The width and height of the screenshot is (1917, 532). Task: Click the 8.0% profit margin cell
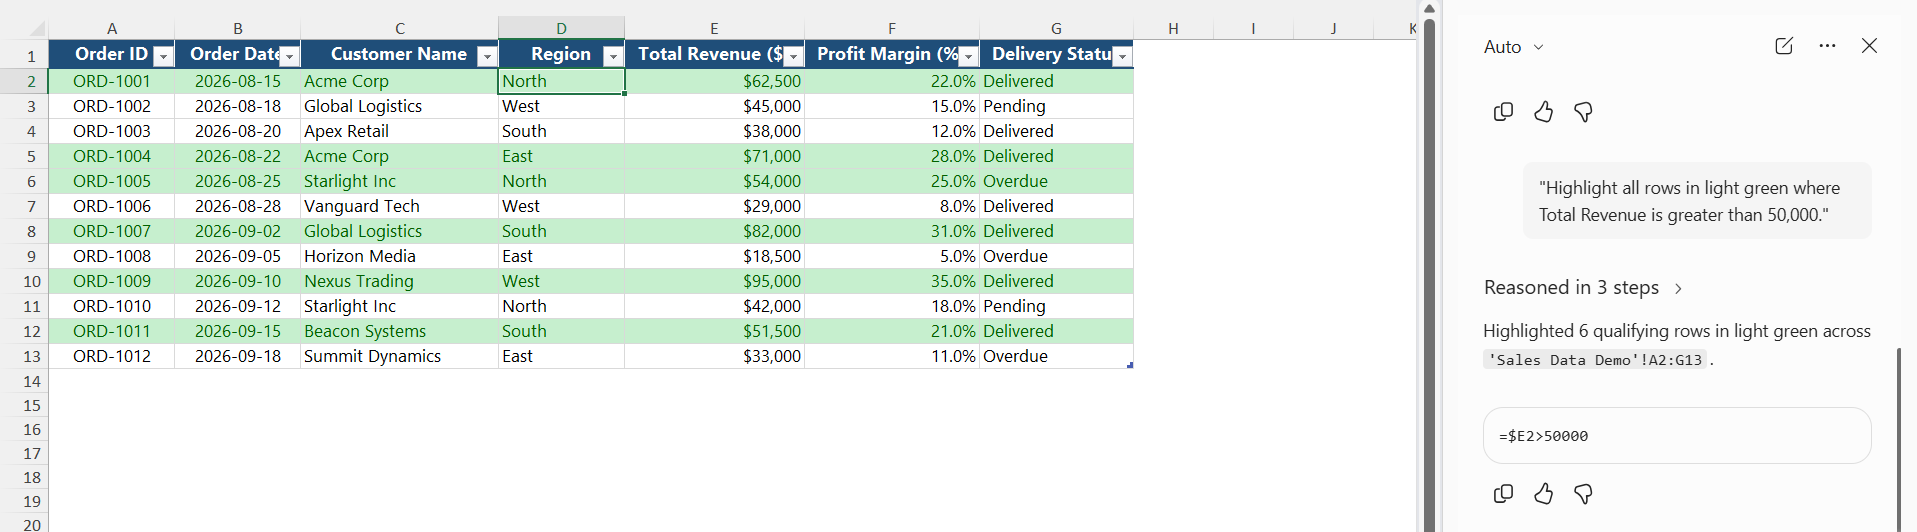click(x=892, y=206)
